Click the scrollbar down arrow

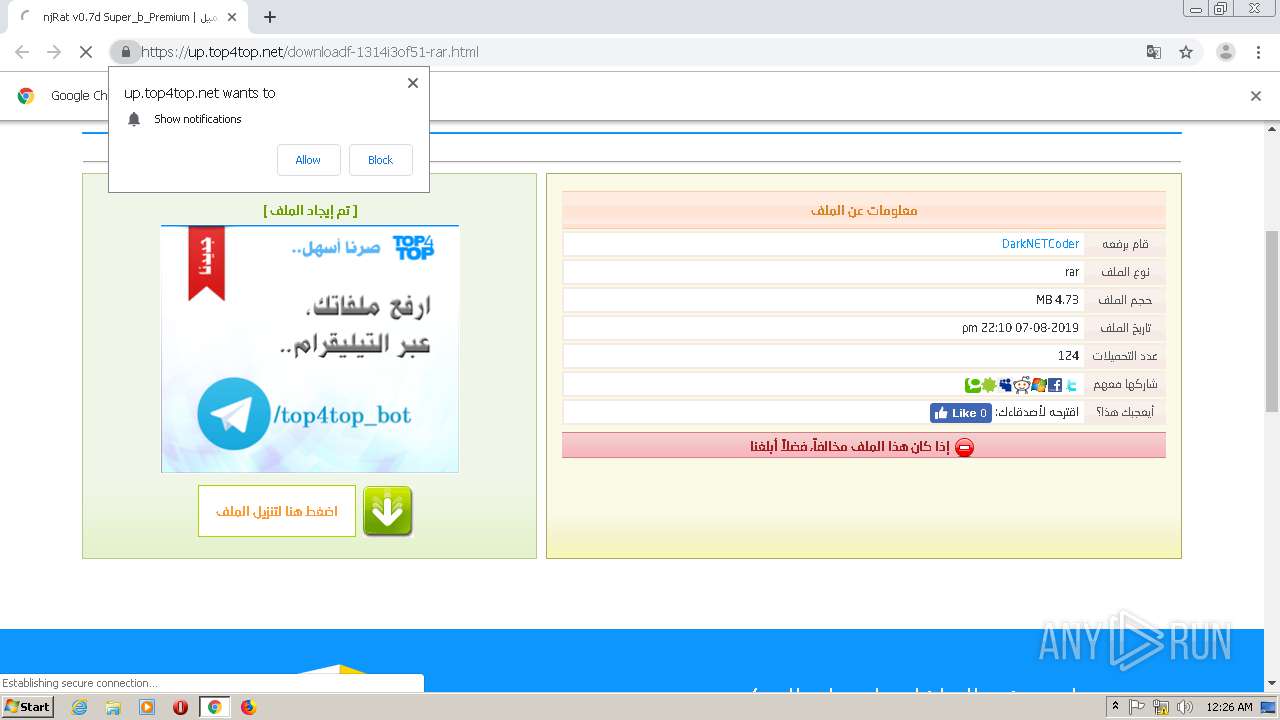1272,684
